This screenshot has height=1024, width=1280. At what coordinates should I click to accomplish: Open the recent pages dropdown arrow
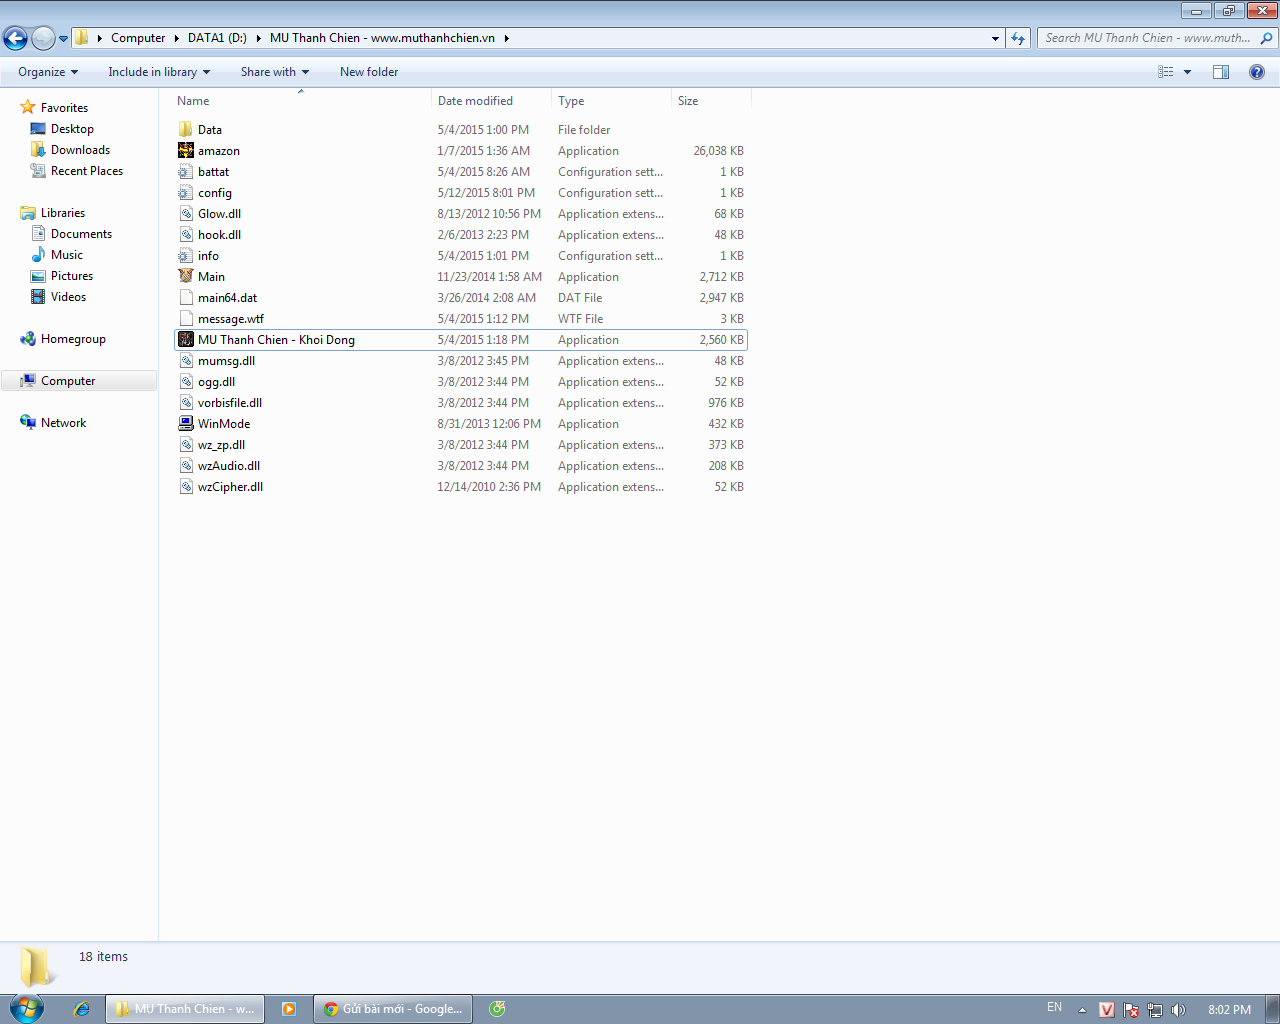pyautogui.click(x=64, y=39)
